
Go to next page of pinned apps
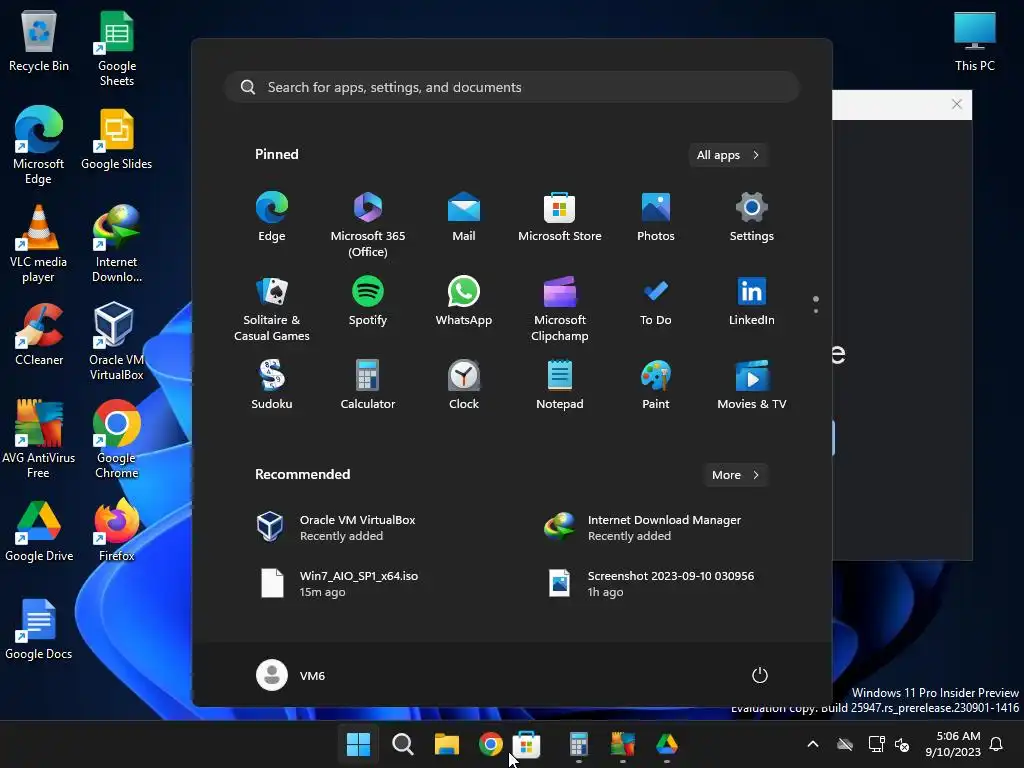[x=816, y=310]
